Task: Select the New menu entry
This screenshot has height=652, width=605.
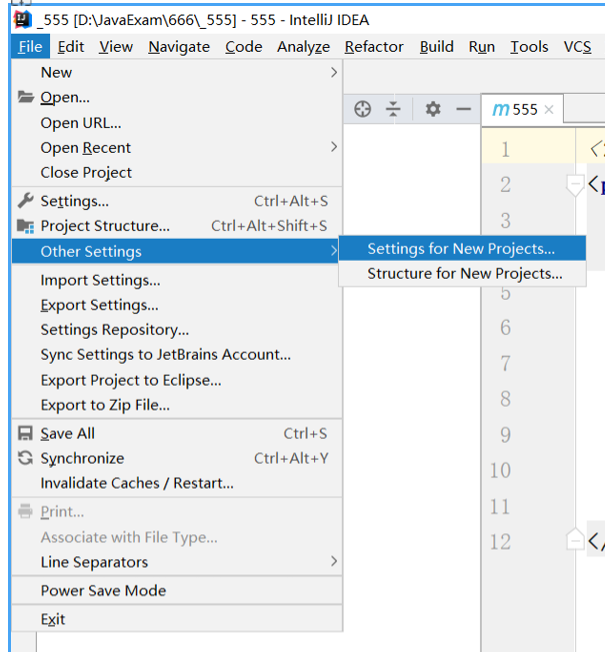Action: pyautogui.click(x=177, y=72)
